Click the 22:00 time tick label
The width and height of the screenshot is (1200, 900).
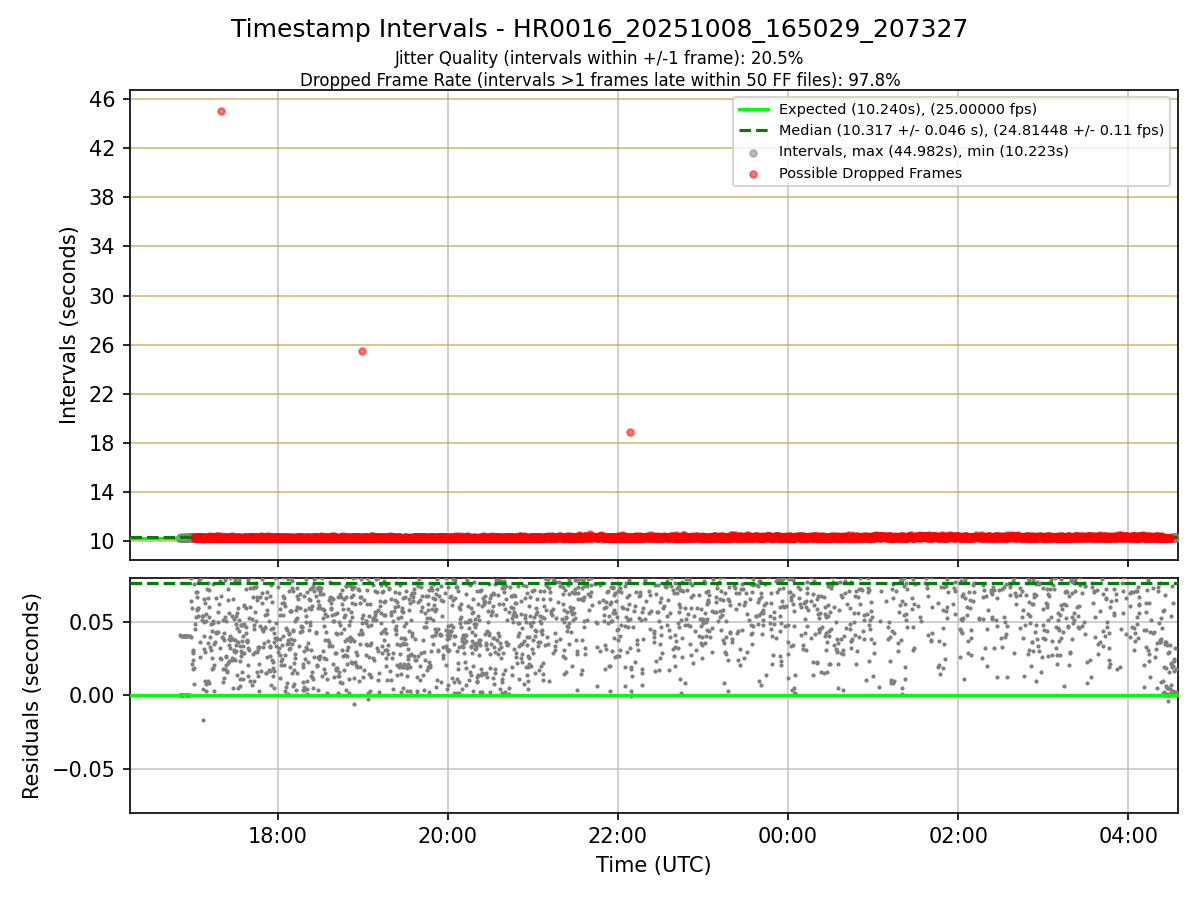(618, 834)
